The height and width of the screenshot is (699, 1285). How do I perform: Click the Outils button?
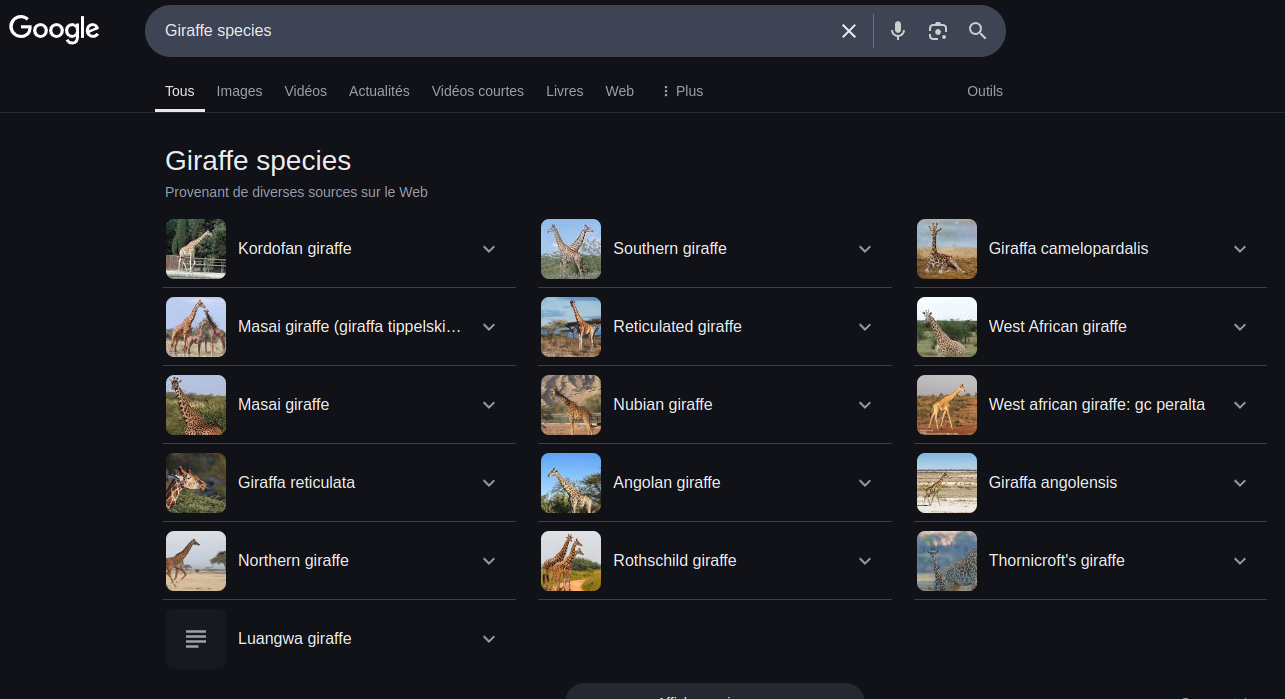point(984,91)
